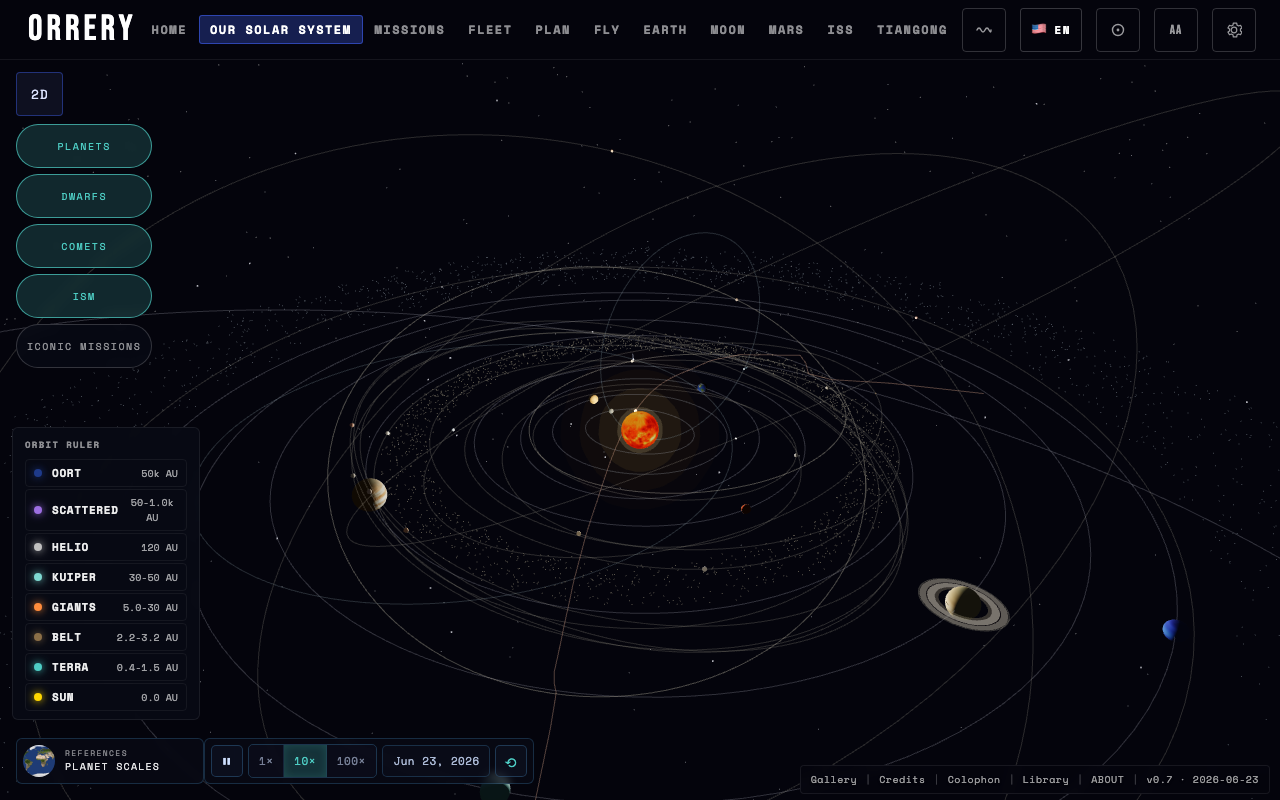Click the ORBIT RULER heading
Screen dimensions: 1280x800
pyautogui.click(x=62, y=445)
